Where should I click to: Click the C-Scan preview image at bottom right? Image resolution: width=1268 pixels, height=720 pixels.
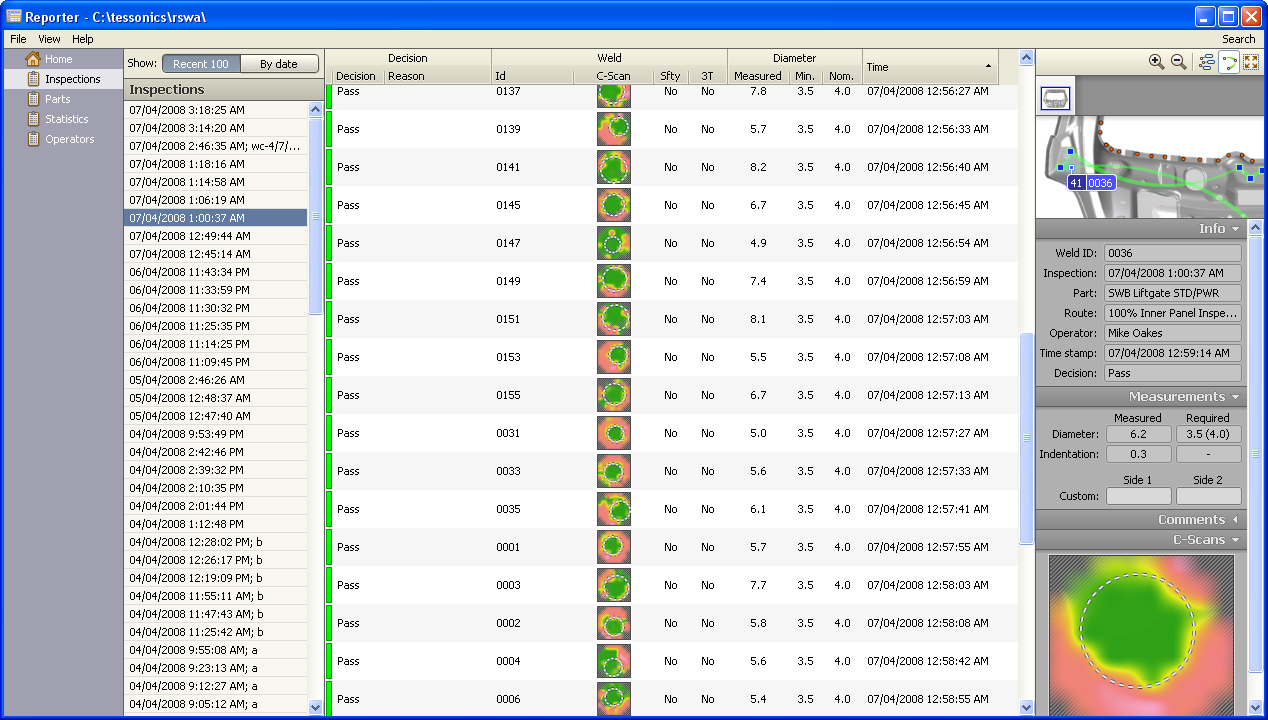pos(1141,633)
